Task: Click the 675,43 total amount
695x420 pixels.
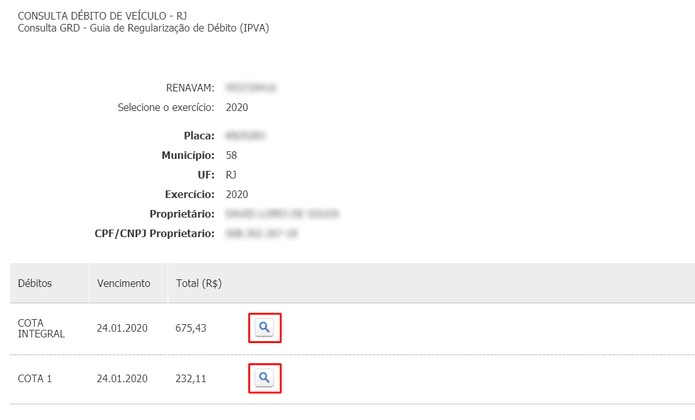Action: tap(191, 328)
